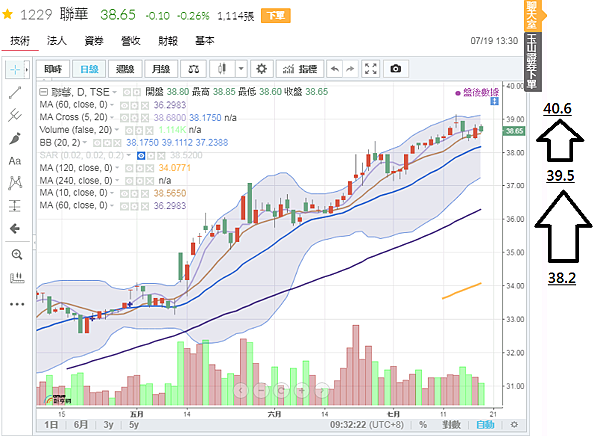This screenshot has height=448, width=600.
Task: Select the brush drawing tool
Action: [15, 138]
